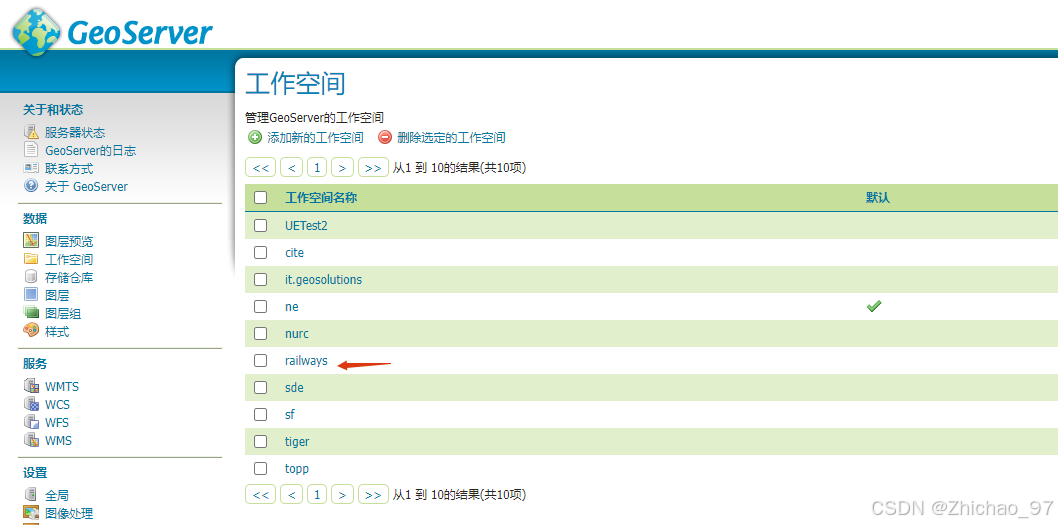Click the WMS service icon
This screenshot has height=525, width=1058.
31,440
